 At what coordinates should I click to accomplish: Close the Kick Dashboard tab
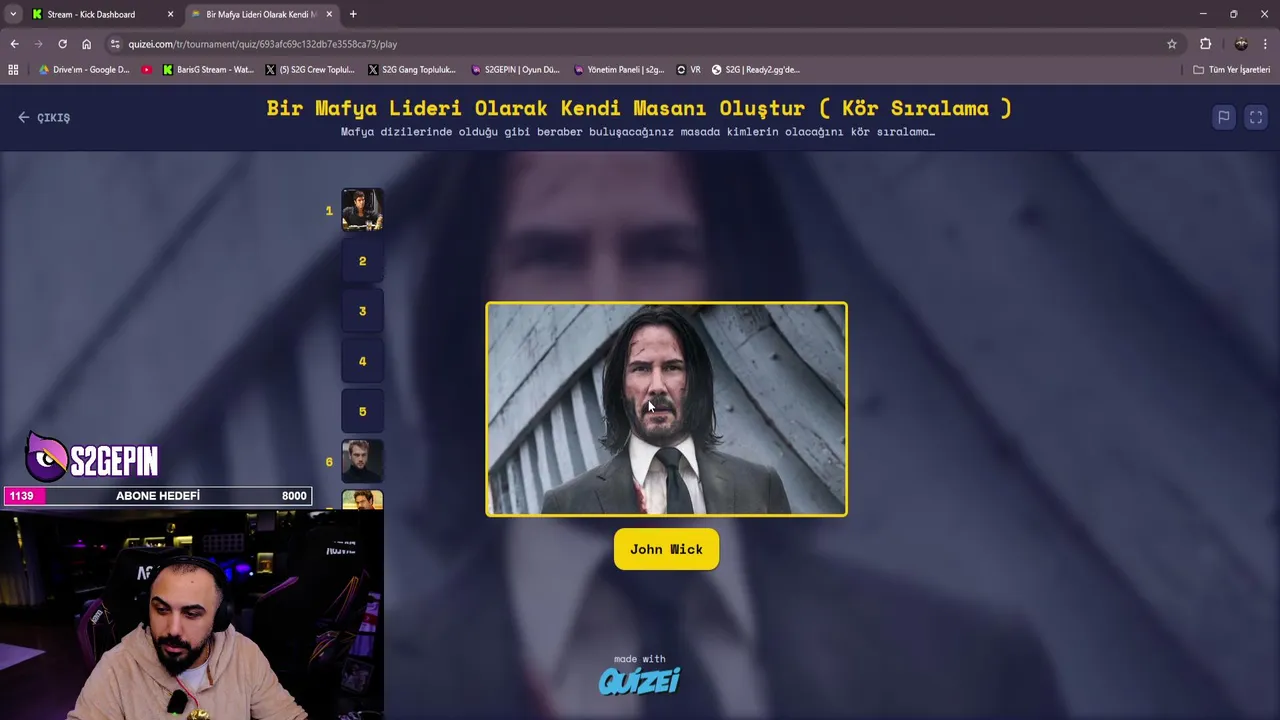click(x=170, y=14)
